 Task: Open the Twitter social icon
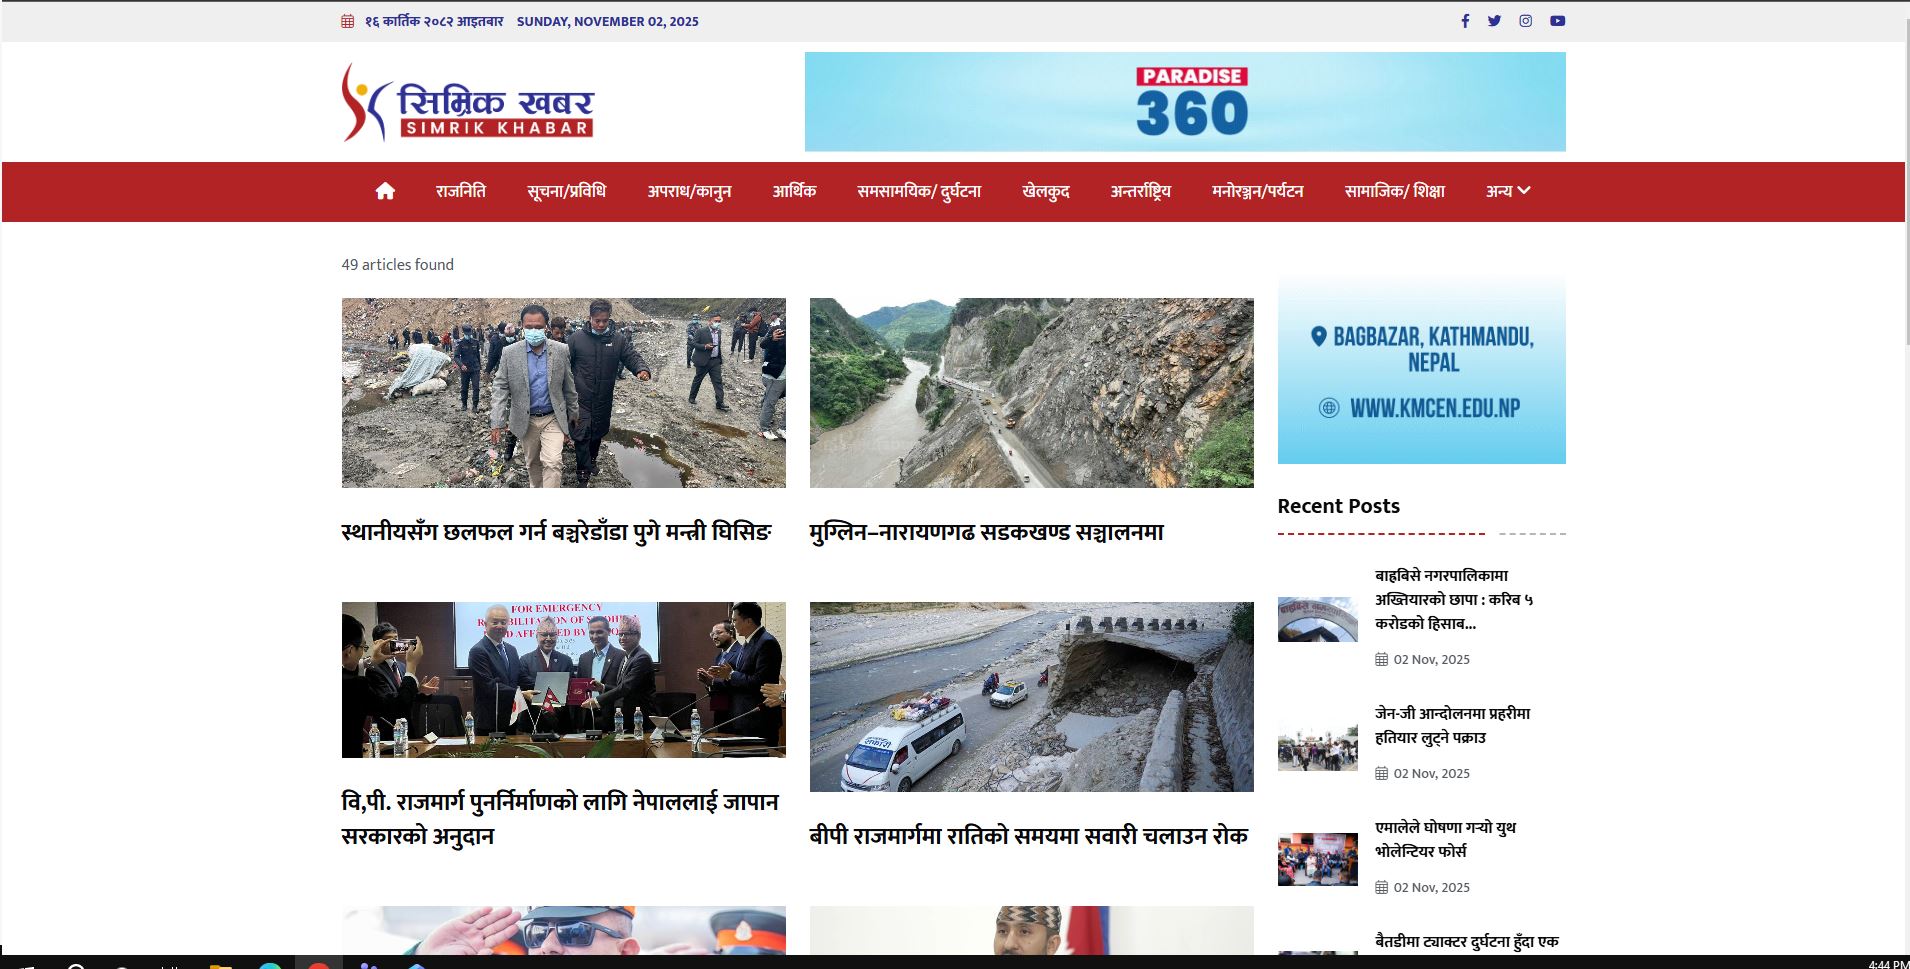click(1494, 21)
